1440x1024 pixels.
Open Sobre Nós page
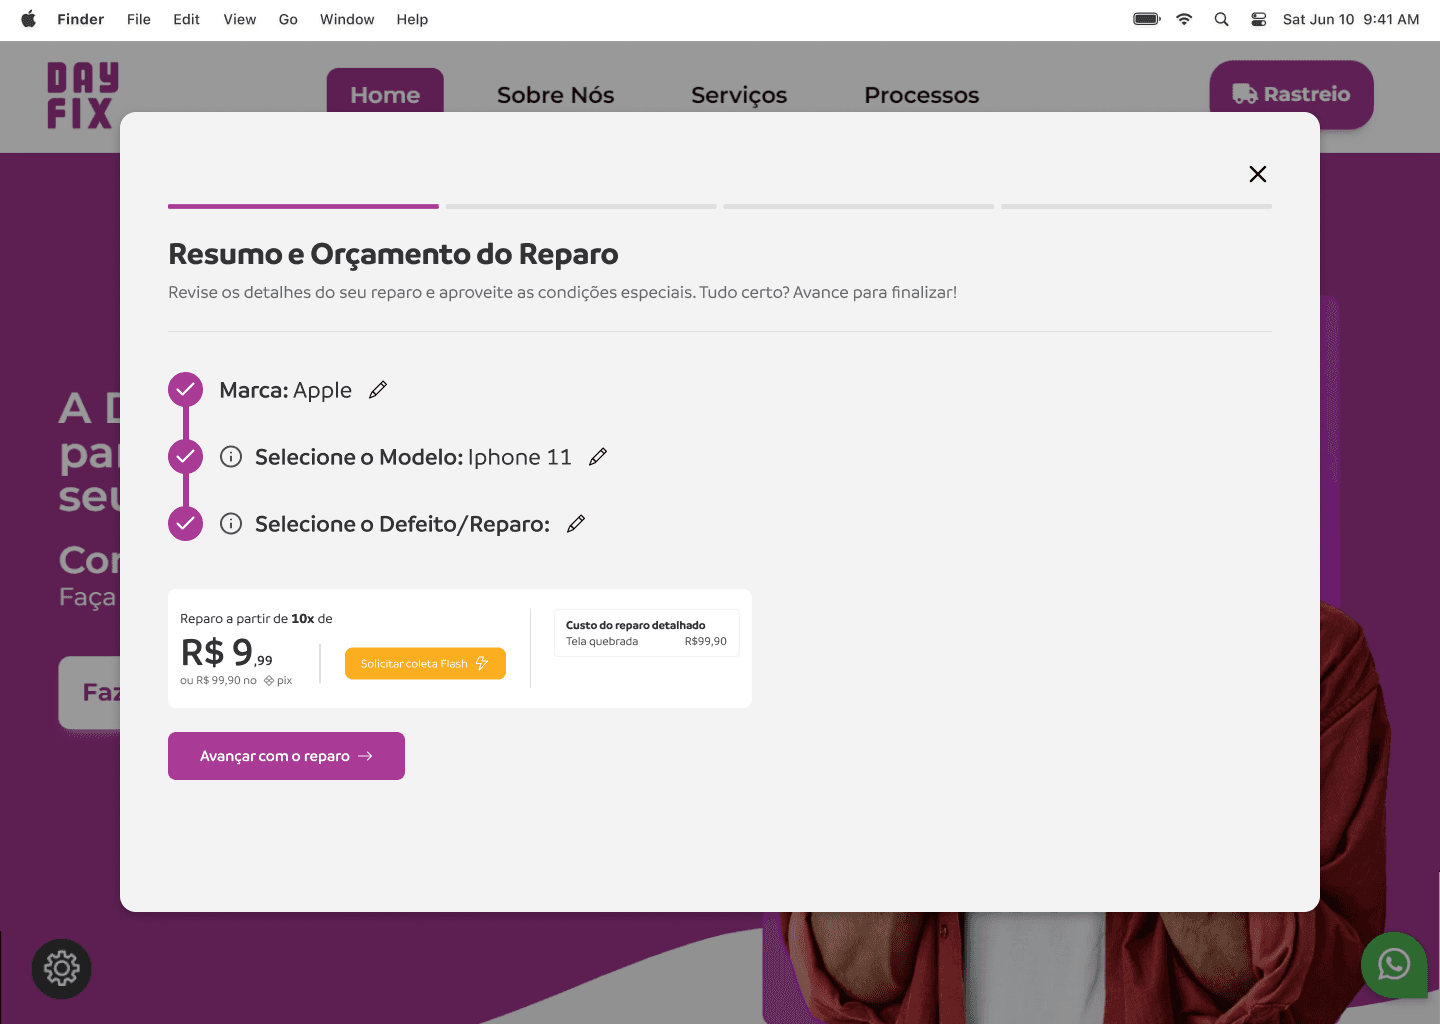point(556,95)
